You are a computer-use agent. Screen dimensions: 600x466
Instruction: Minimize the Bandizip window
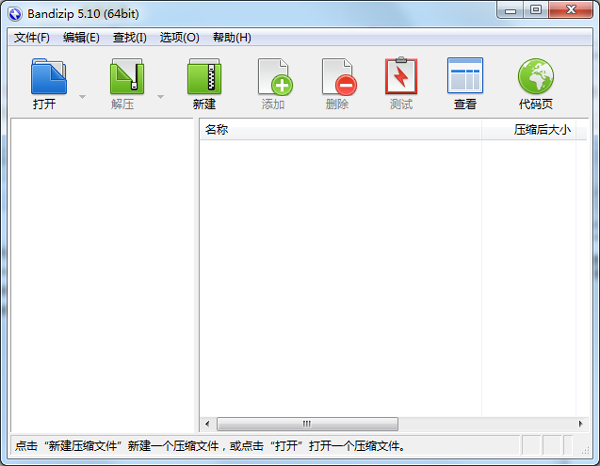coord(510,10)
